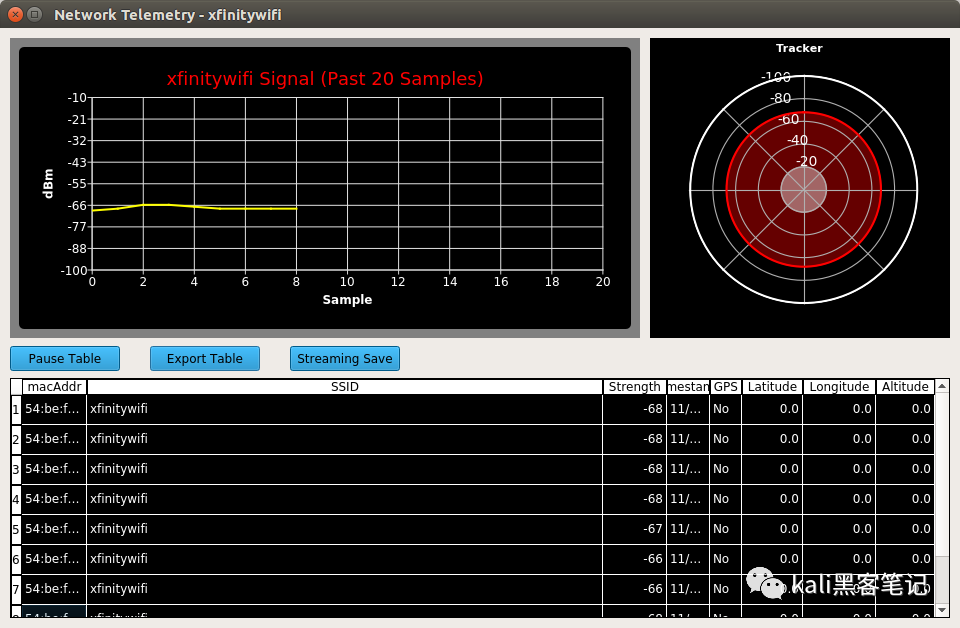Image resolution: width=960 pixels, height=628 pixels.
Task: Sort table by macAddr column header
Action: (x=54, y=387)
